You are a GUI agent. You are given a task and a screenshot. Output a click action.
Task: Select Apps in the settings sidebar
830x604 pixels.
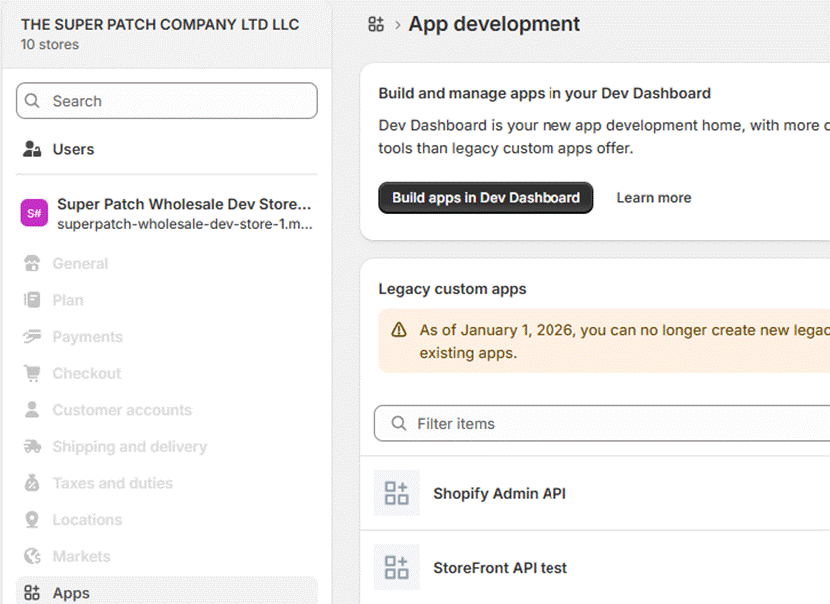point(167,591)
